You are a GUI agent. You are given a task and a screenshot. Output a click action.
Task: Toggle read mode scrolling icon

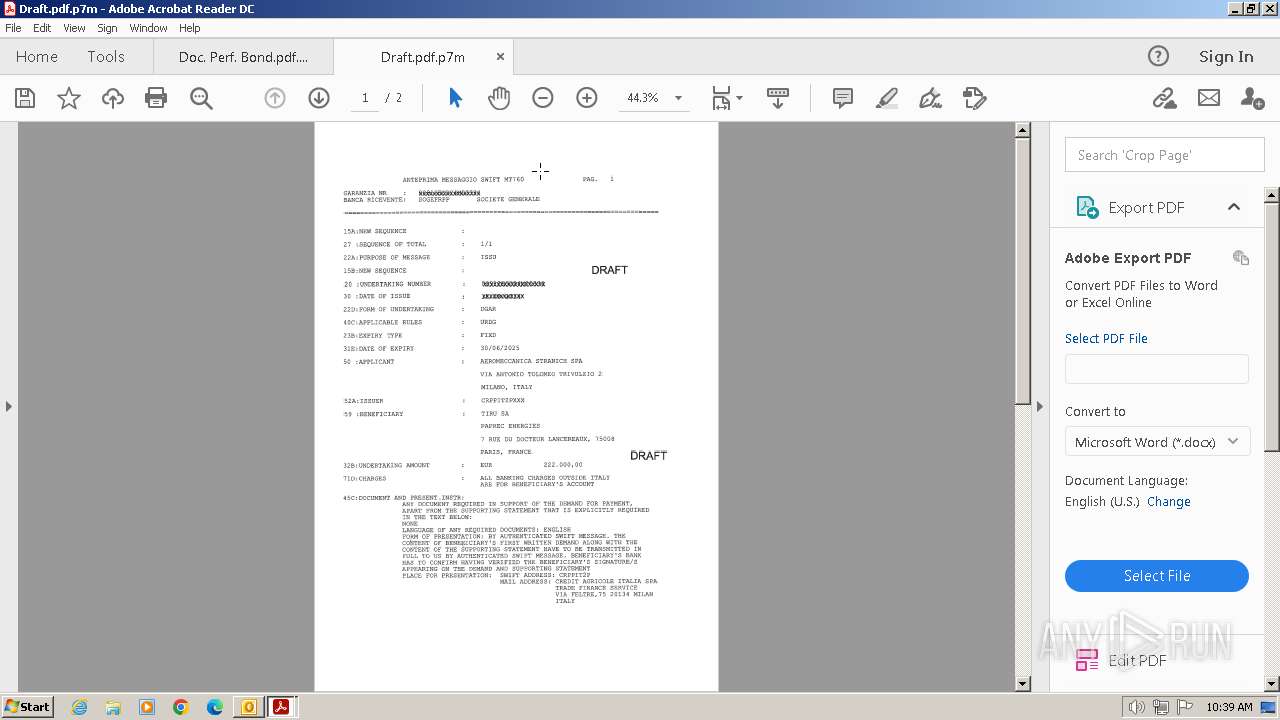[778, 98]
